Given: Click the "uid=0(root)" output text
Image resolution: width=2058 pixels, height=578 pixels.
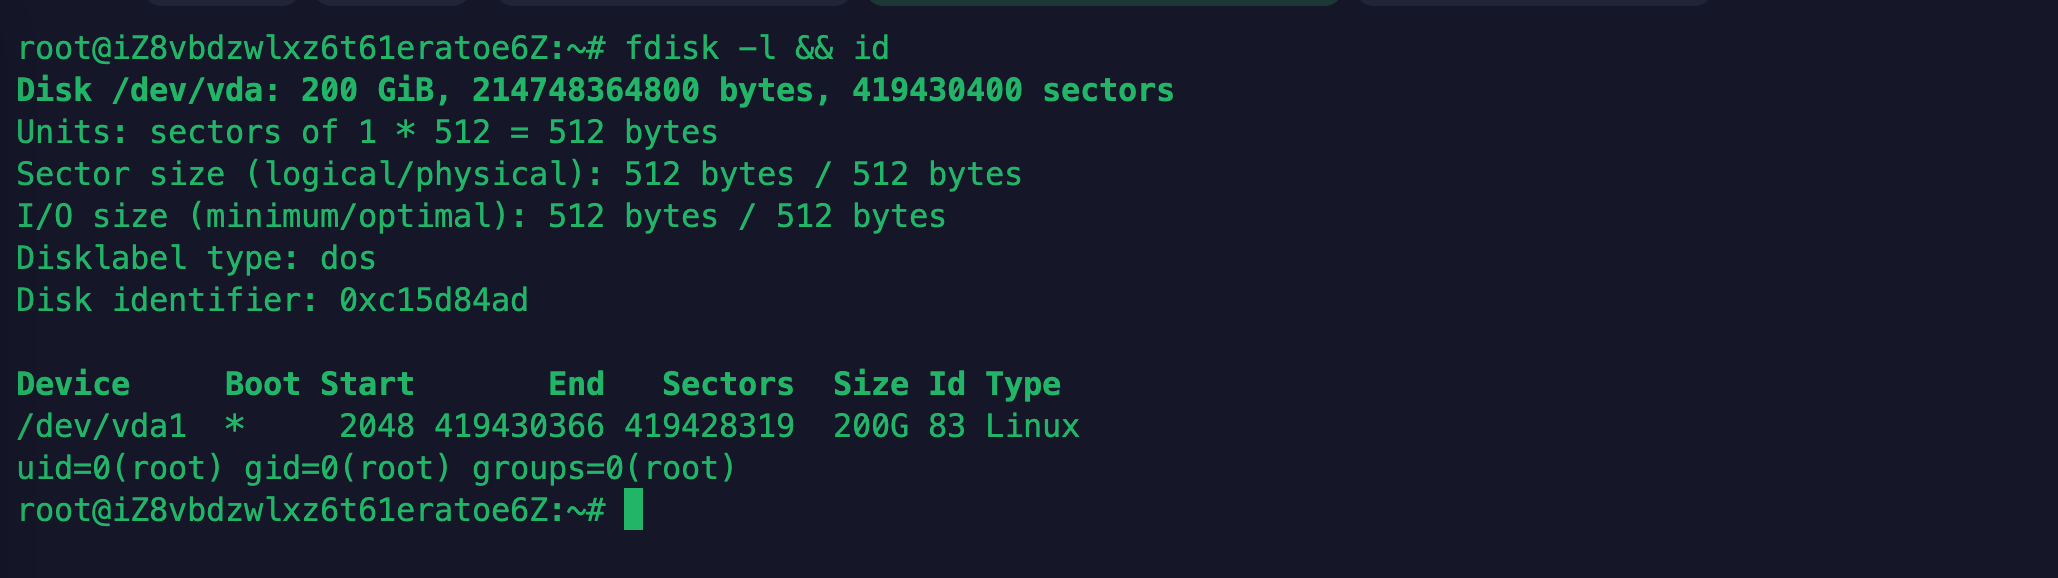Looking at the screenshot, I should (120, 468).
